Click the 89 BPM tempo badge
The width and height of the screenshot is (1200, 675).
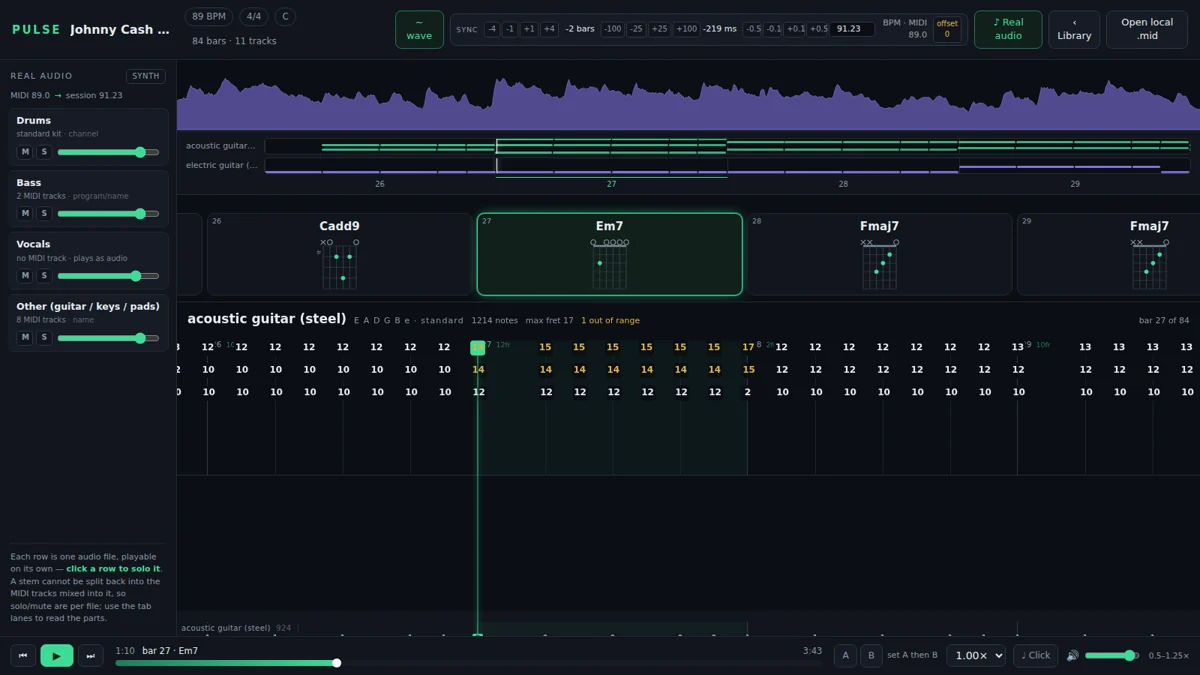(x=209, y=17)
